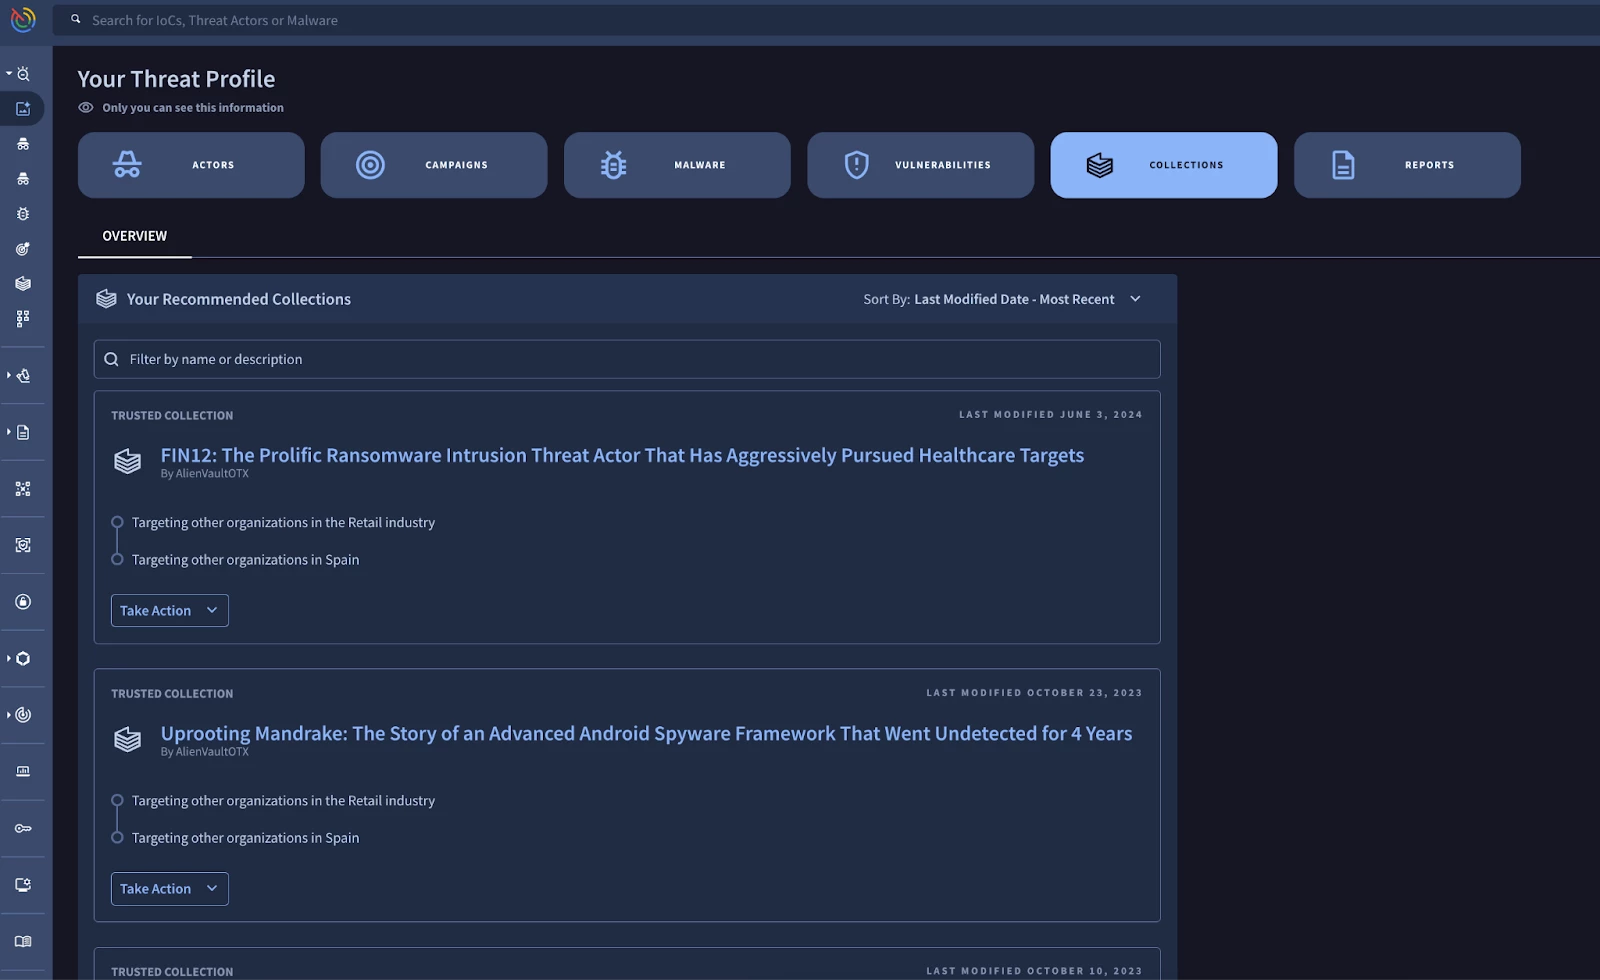Open the Uprooting Mandrake collection link

[646, 733]
